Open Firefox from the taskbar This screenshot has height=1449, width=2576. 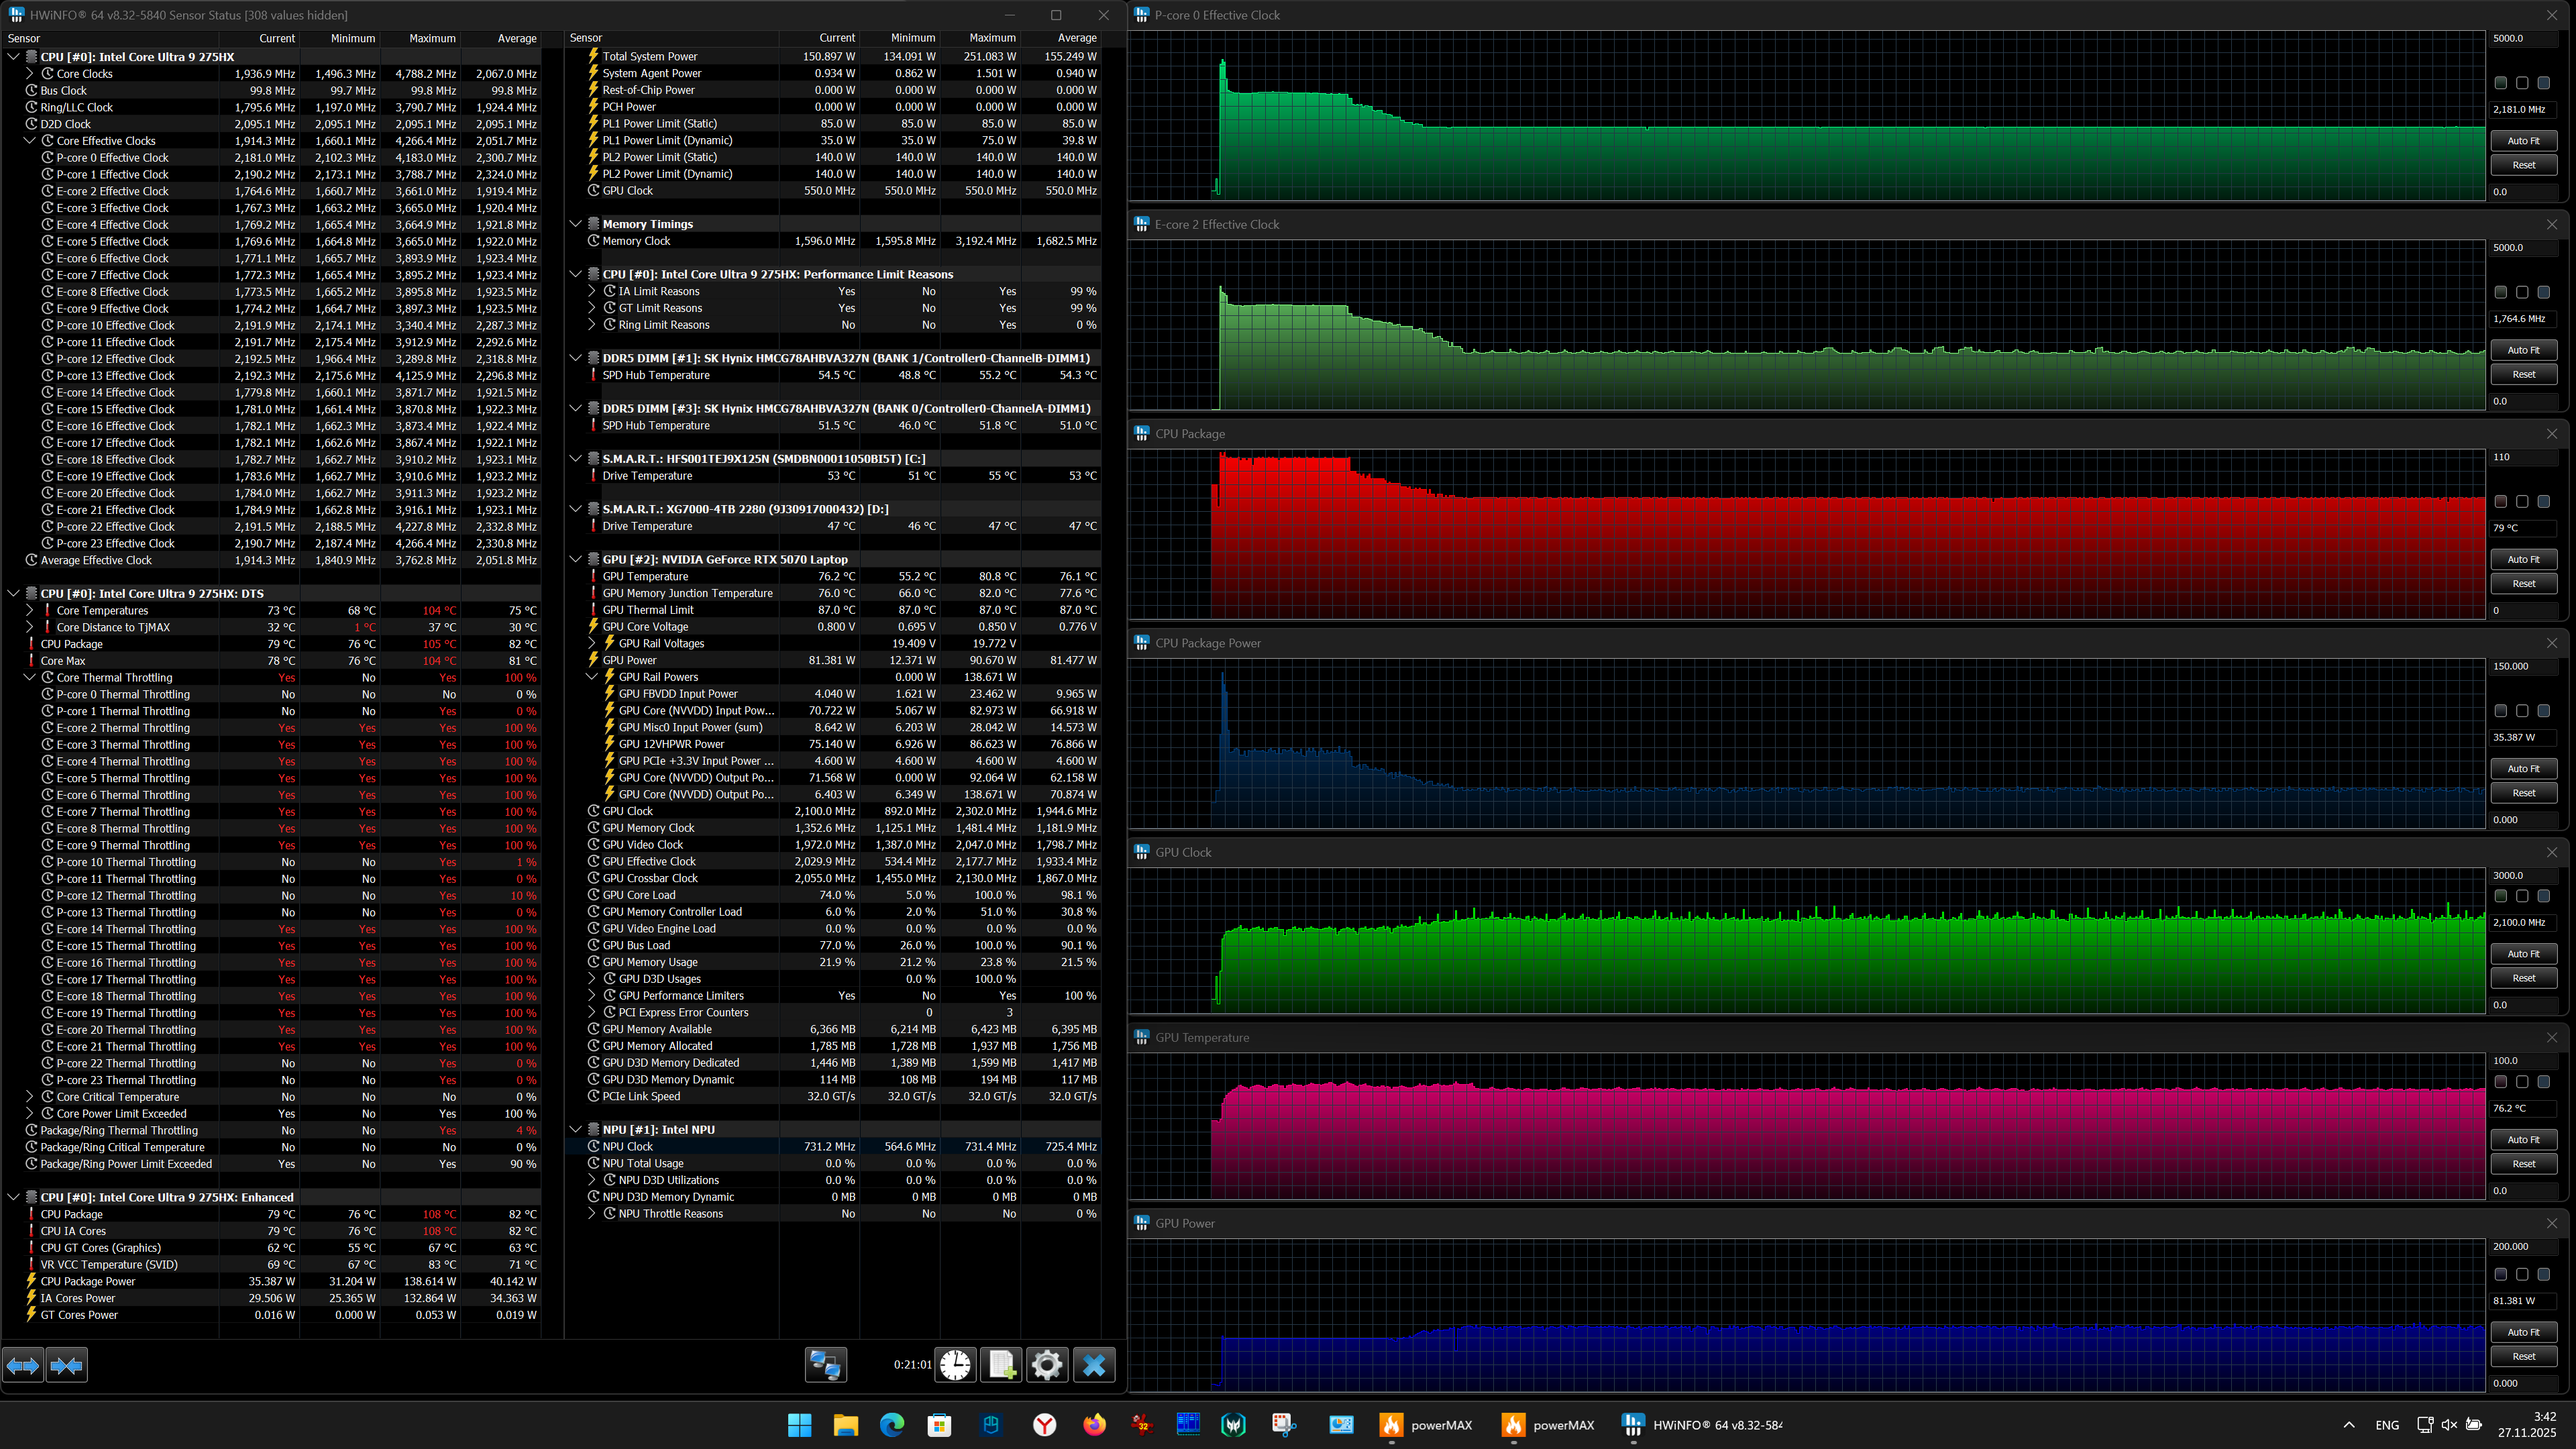pos(1094,1425)
